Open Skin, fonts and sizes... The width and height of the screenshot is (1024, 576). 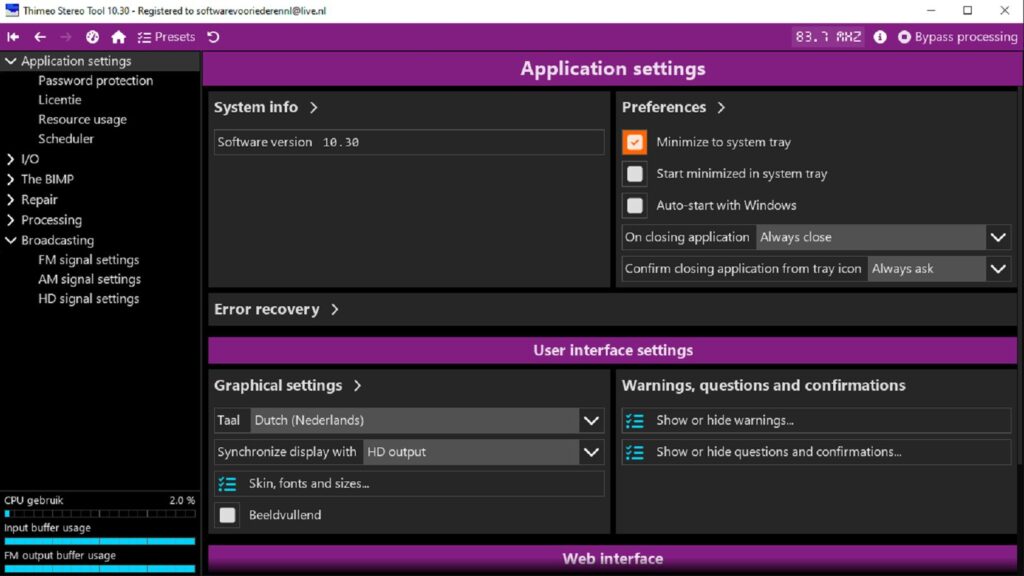click(x=409, y=484)
